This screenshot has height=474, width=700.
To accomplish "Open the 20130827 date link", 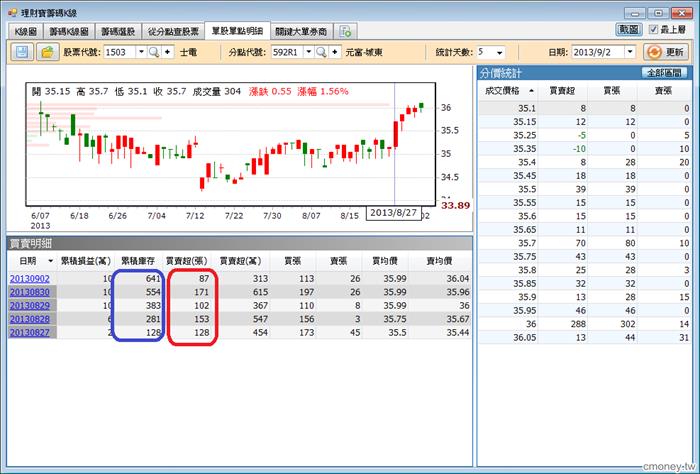I will click(29, 332).
